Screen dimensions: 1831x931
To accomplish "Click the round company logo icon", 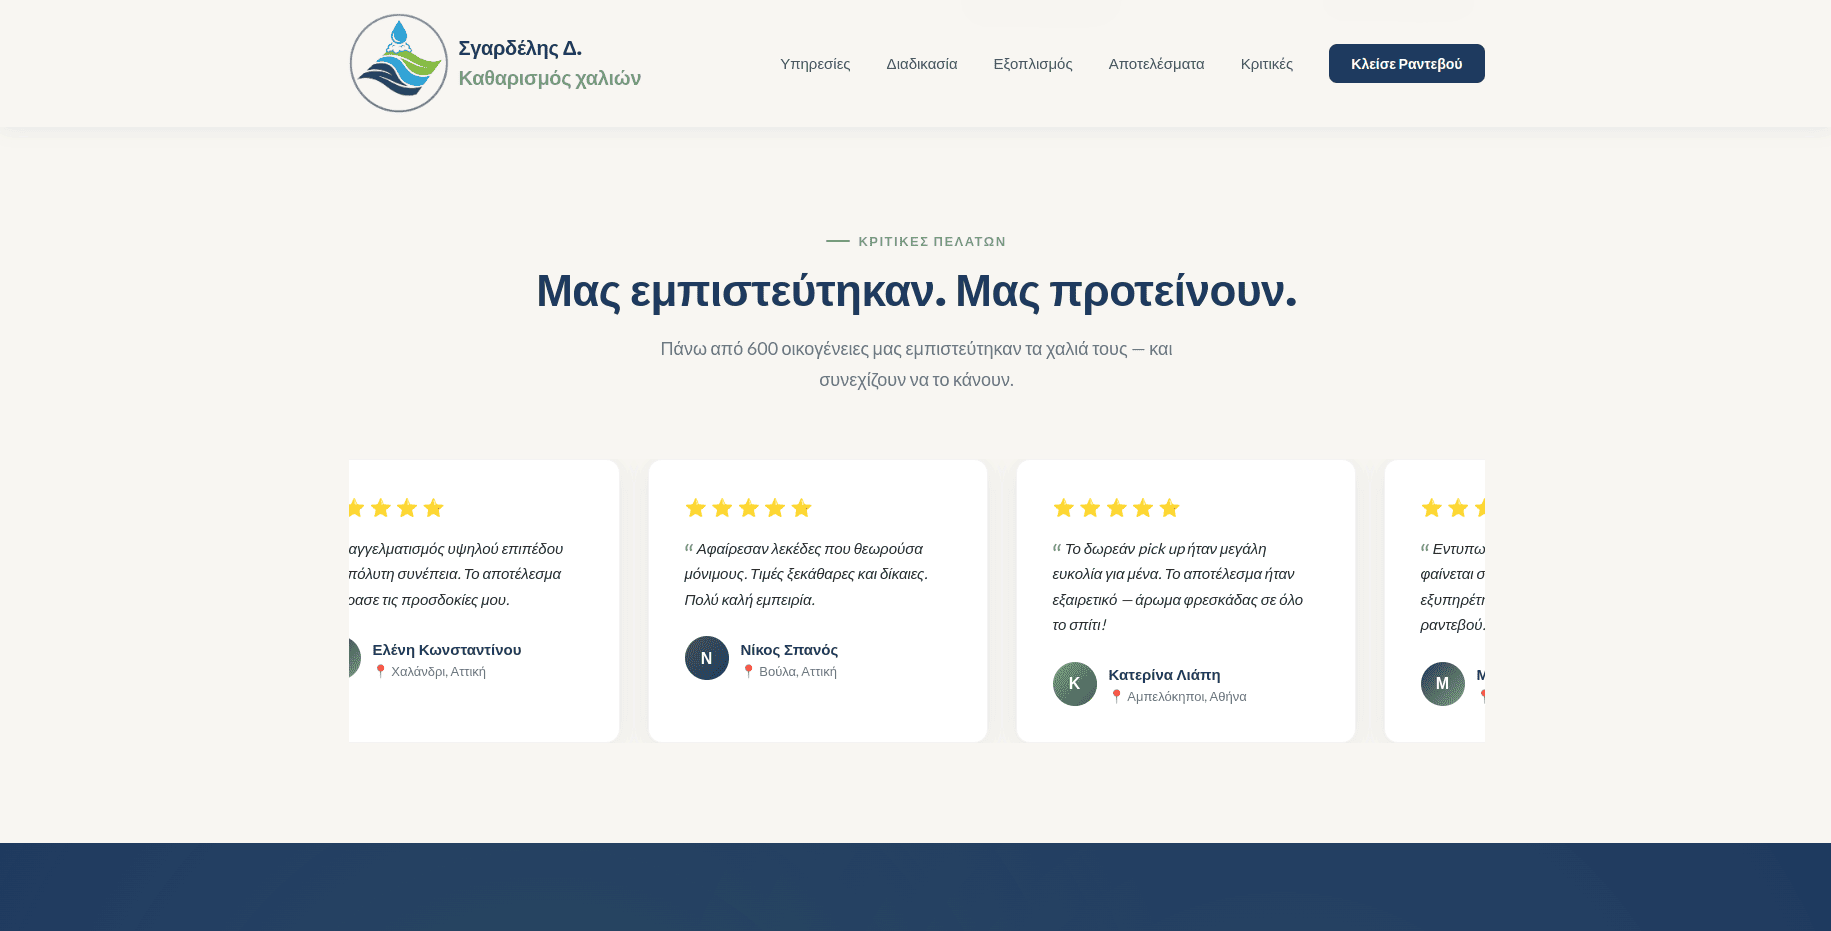I will coord(399,63).
